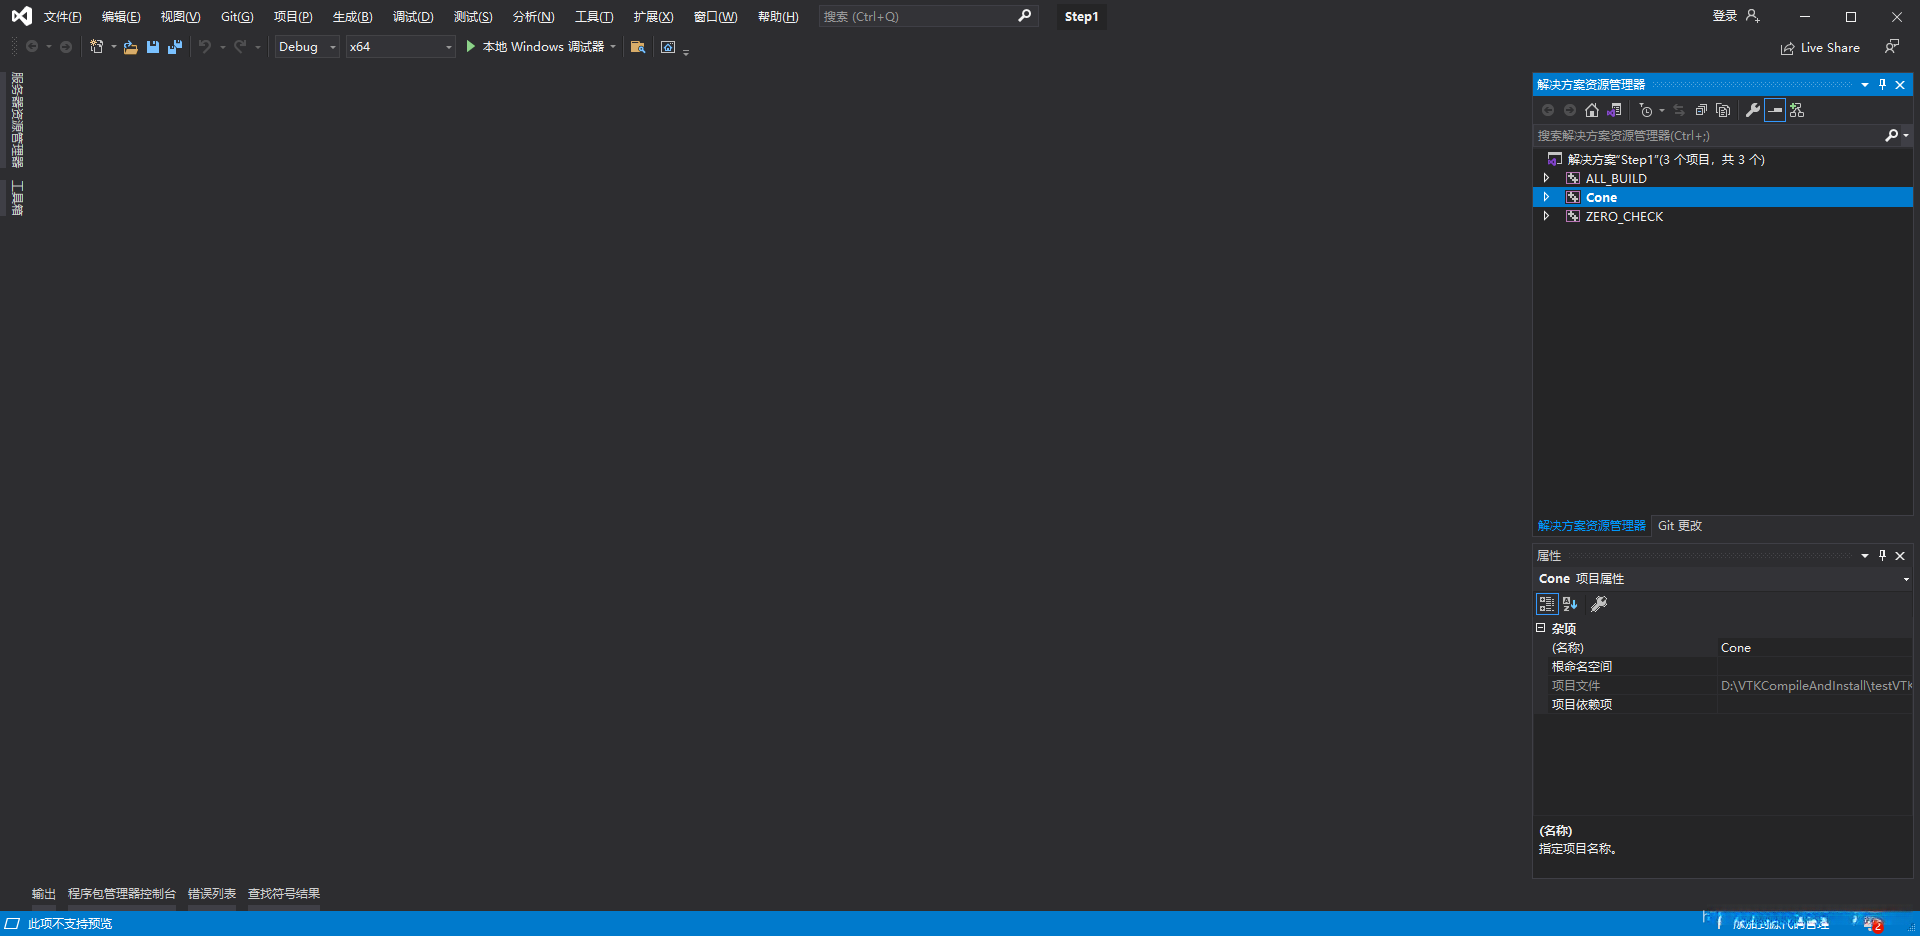Screen dimensions: 1920x936
Task: Open the 程序包管理器控制台 tab
Action: (x=122, y=894)
